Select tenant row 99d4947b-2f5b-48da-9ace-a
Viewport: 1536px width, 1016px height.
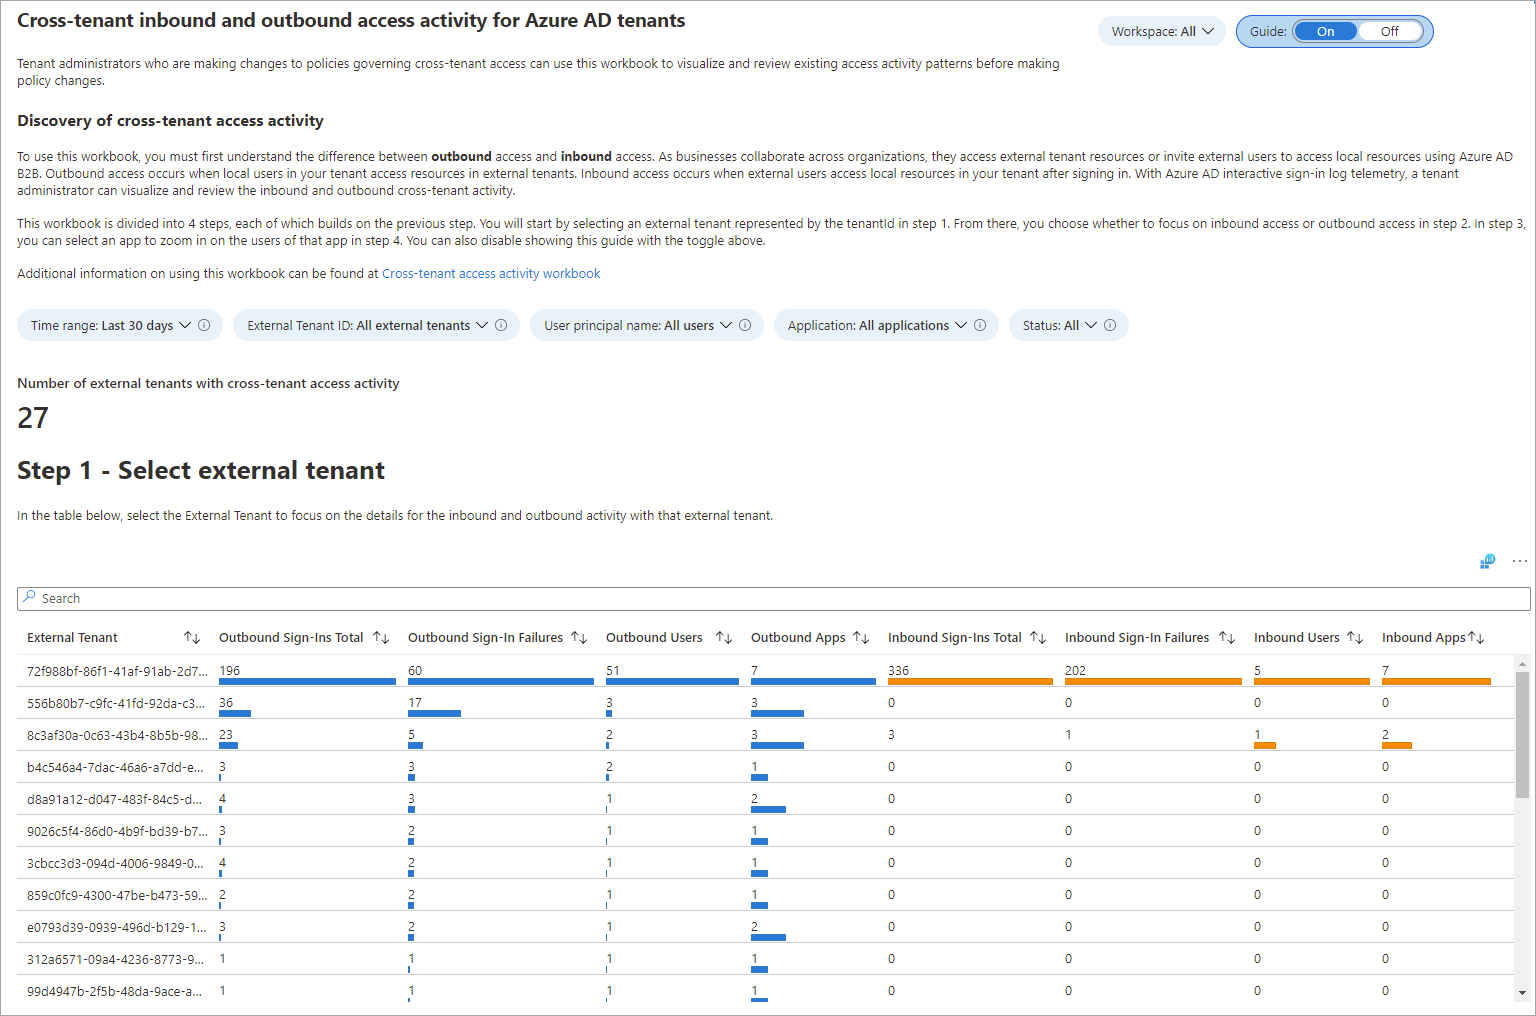766,991
